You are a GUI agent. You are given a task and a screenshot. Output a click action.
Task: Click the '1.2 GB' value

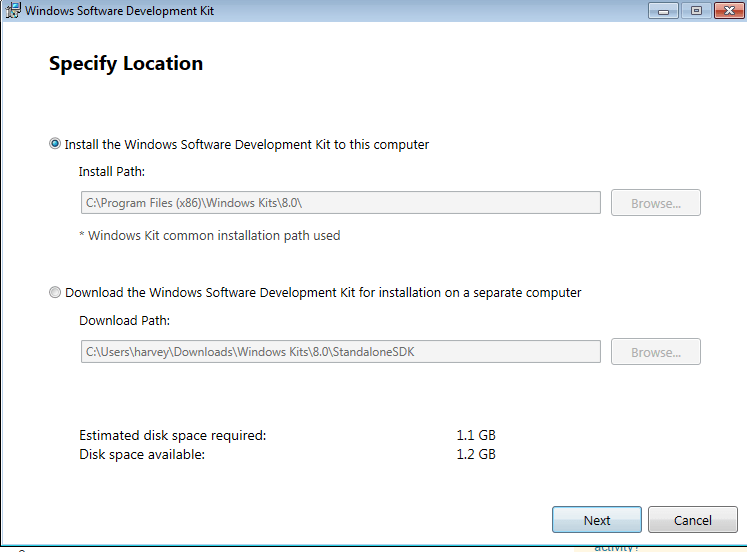tap(476, 454)
